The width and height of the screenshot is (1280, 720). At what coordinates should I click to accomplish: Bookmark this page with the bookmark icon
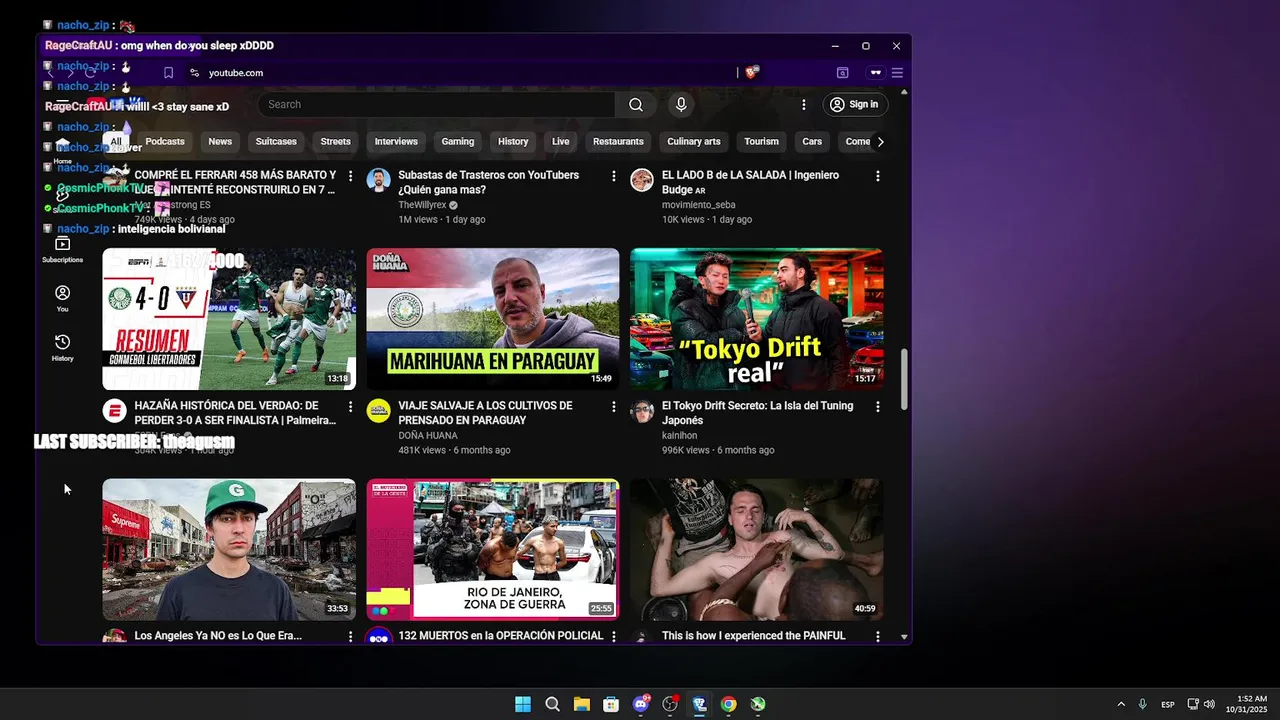168,73
